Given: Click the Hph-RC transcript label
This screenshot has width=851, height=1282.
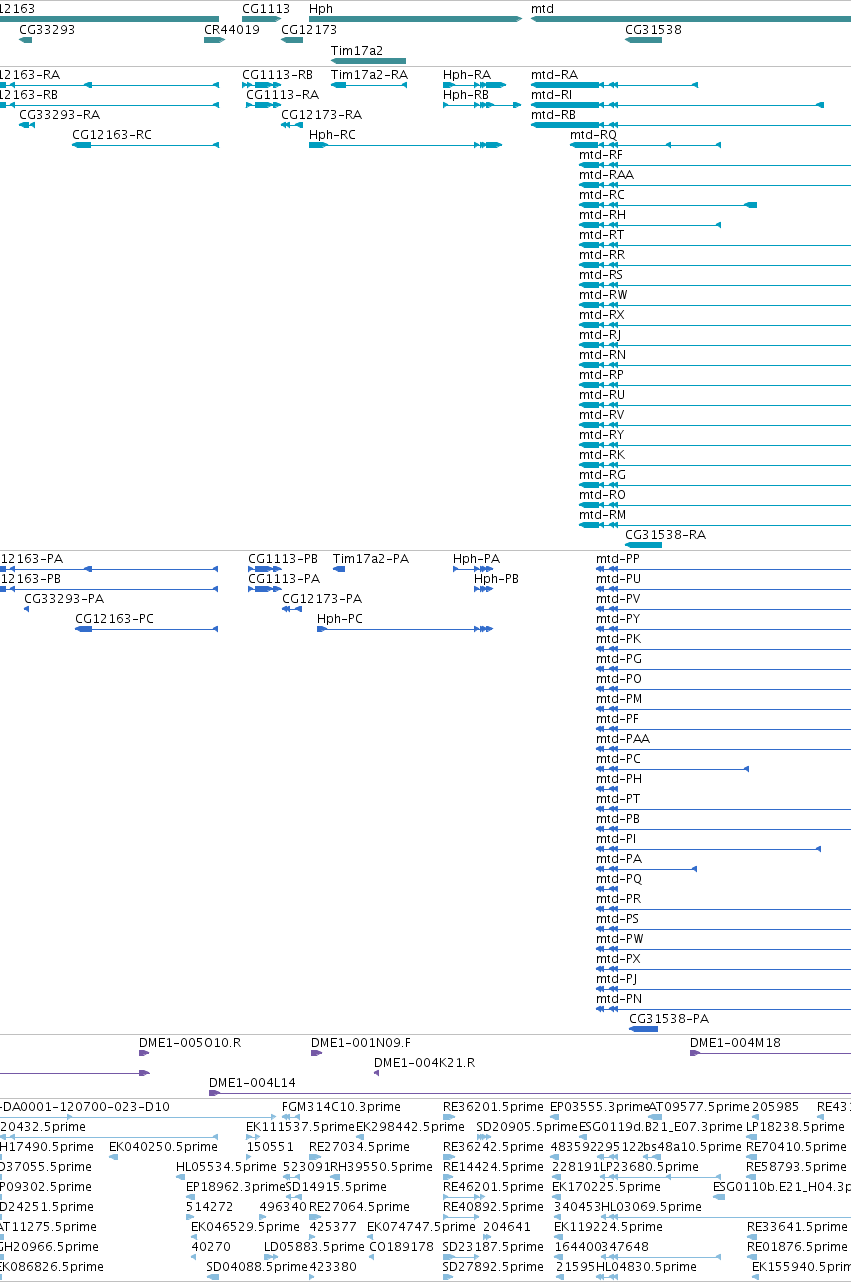Looking at the screenshot, I should tap(332, 135).
